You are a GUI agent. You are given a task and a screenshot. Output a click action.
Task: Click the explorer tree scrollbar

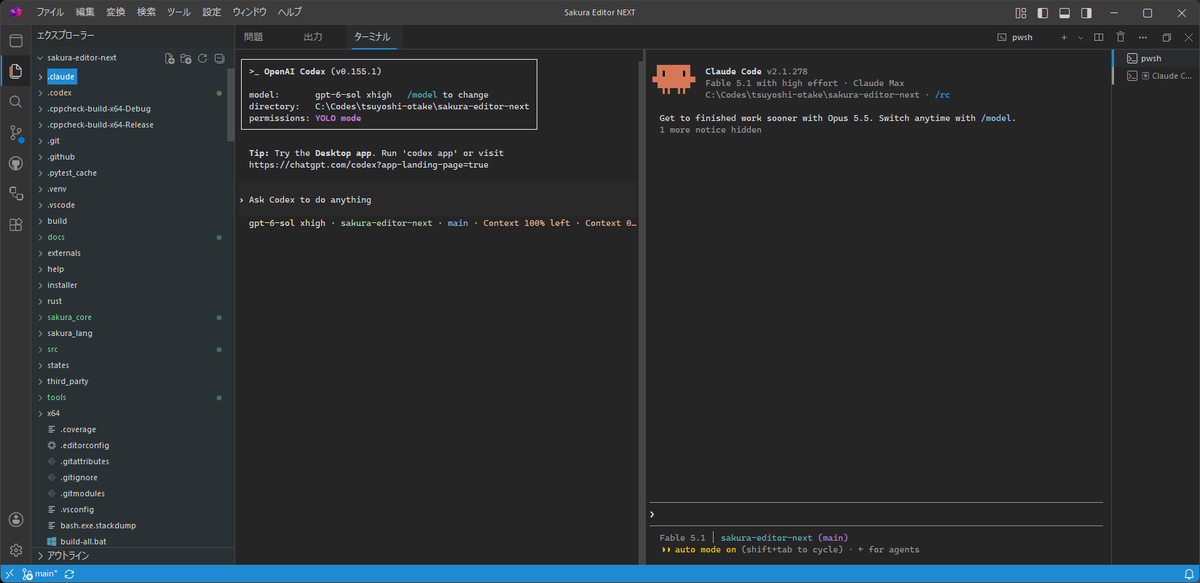(232, 104)
